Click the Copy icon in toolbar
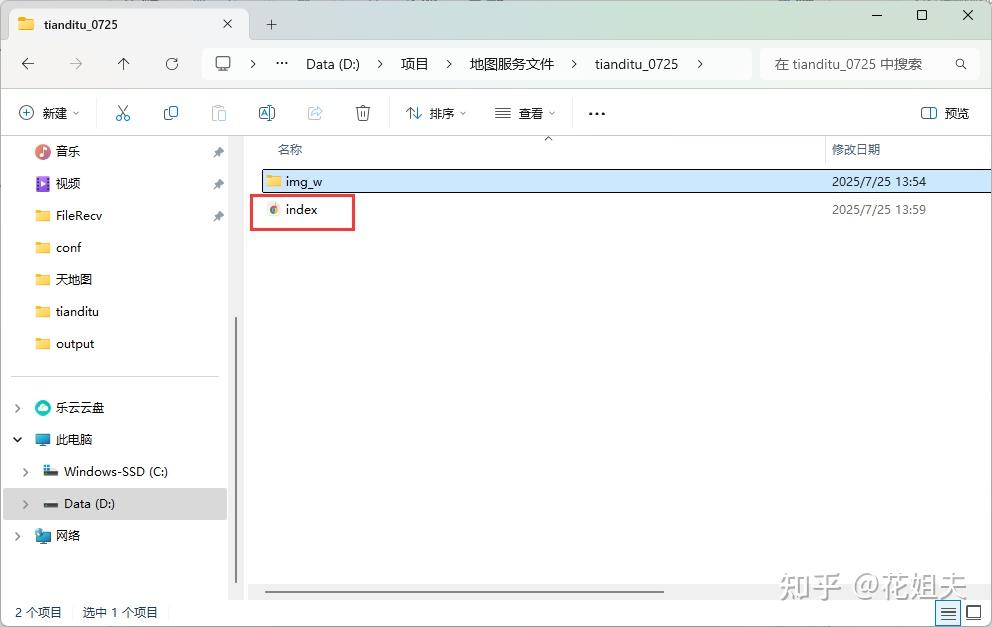Image resolution: width=992 pixels, height=627 pixels. tap(171, 113)
